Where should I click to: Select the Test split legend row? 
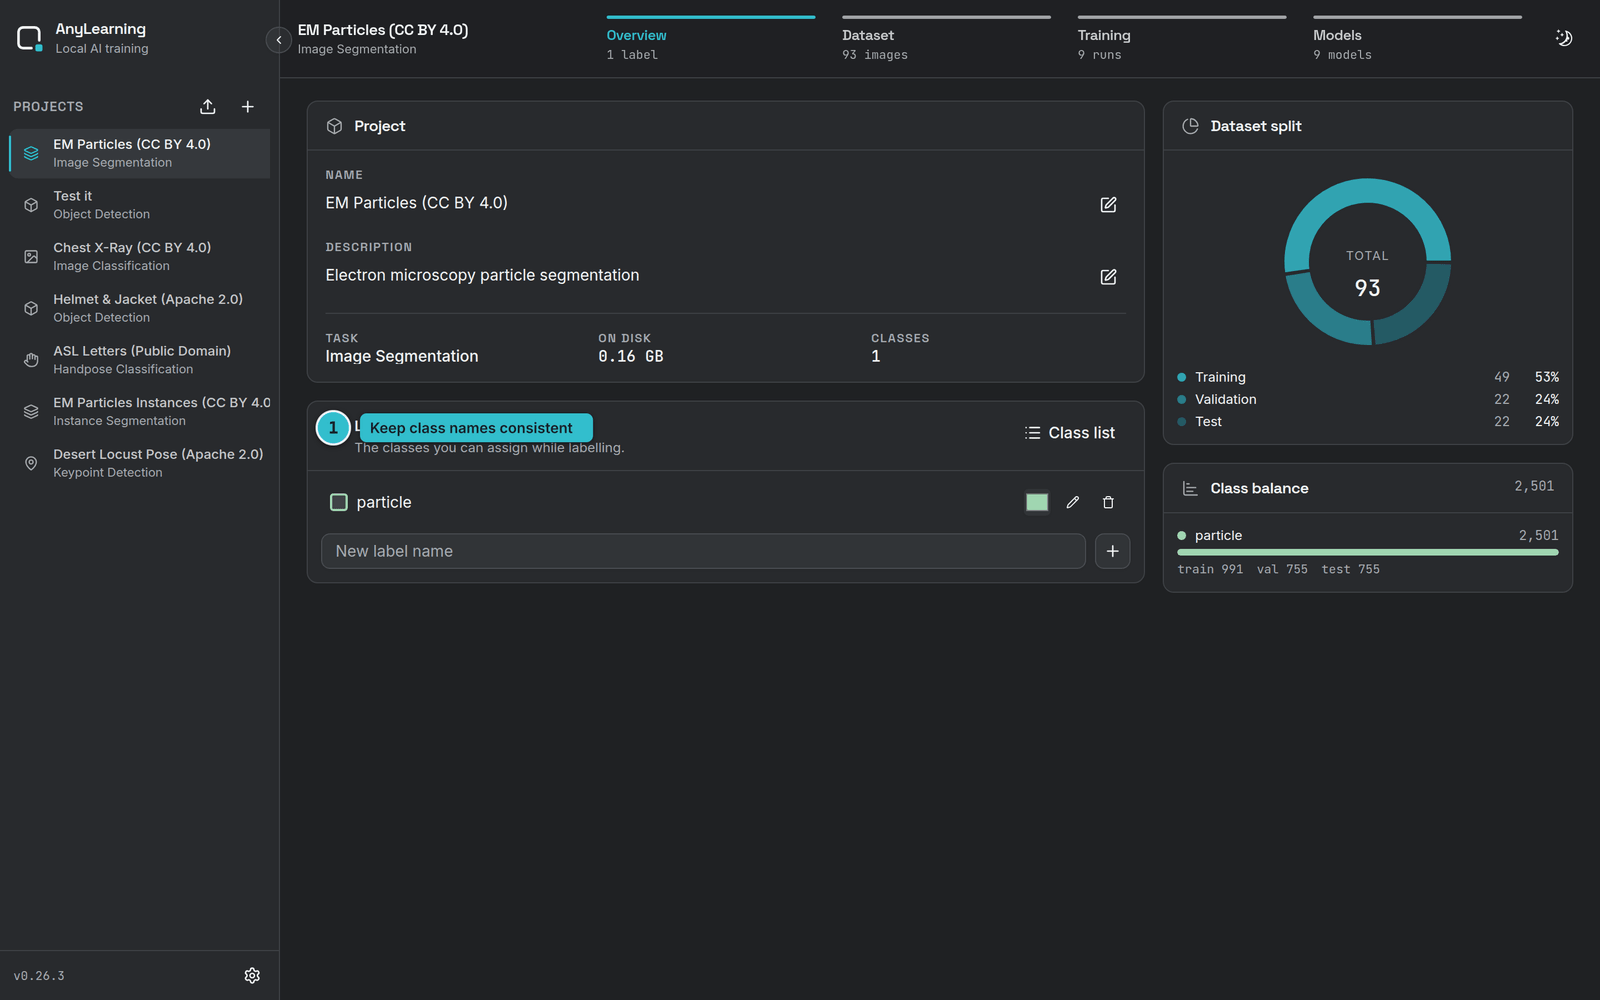click(1368, 421)
